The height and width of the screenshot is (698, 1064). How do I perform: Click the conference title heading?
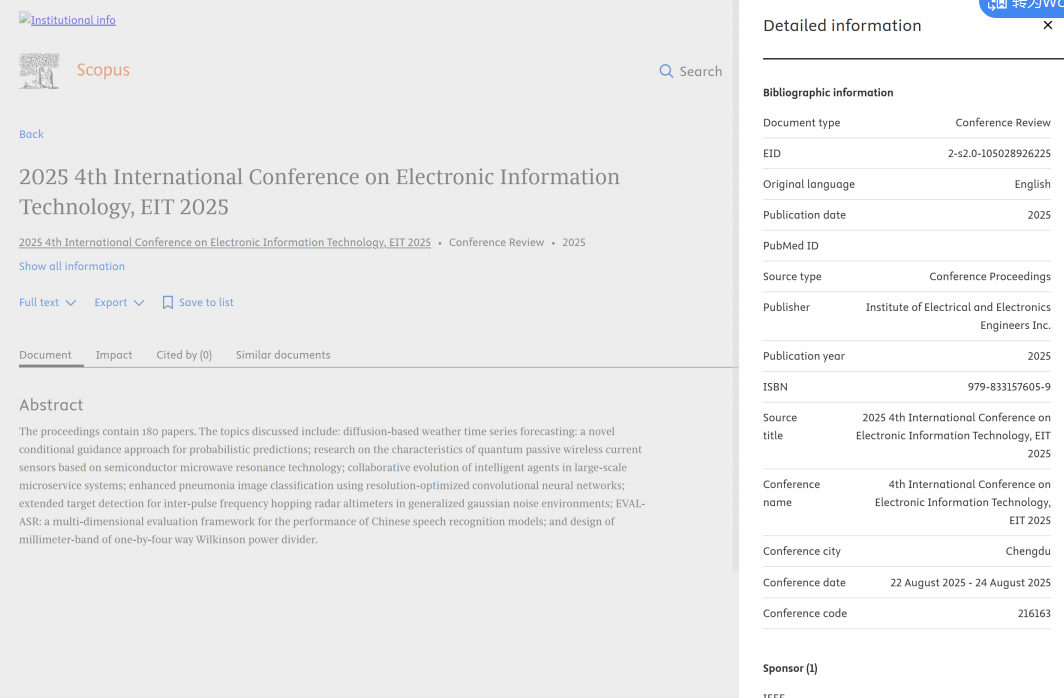(x=319, y=191)
